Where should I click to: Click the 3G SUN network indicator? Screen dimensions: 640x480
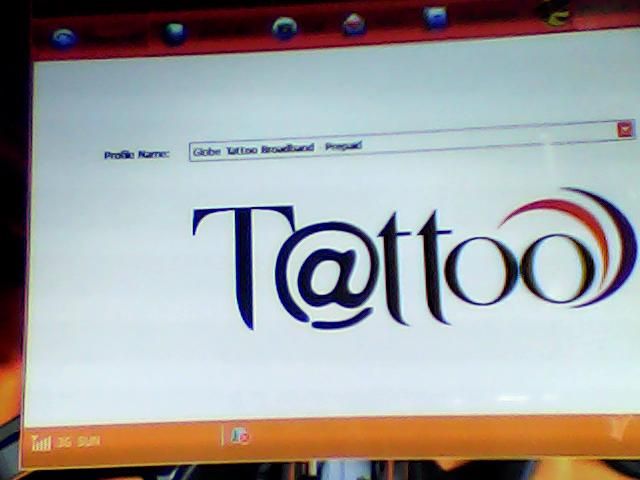(x=77, y=441)
